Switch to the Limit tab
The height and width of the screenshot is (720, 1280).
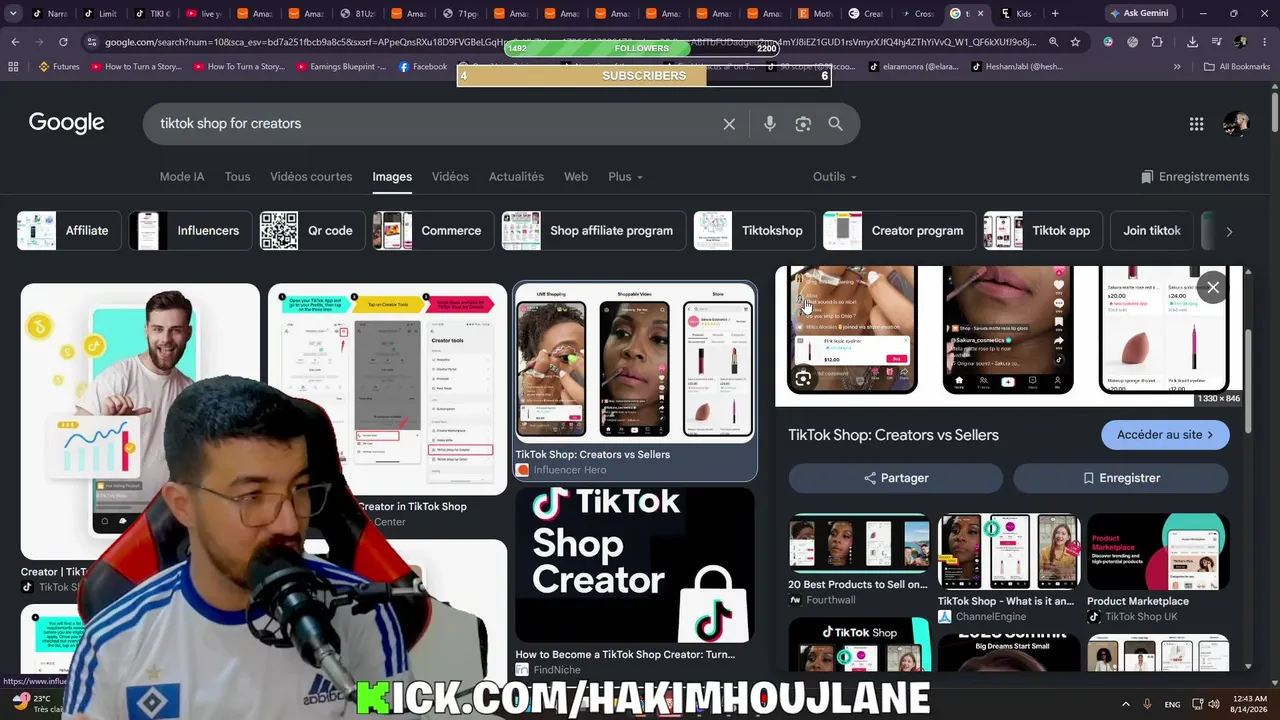[101, 14]
